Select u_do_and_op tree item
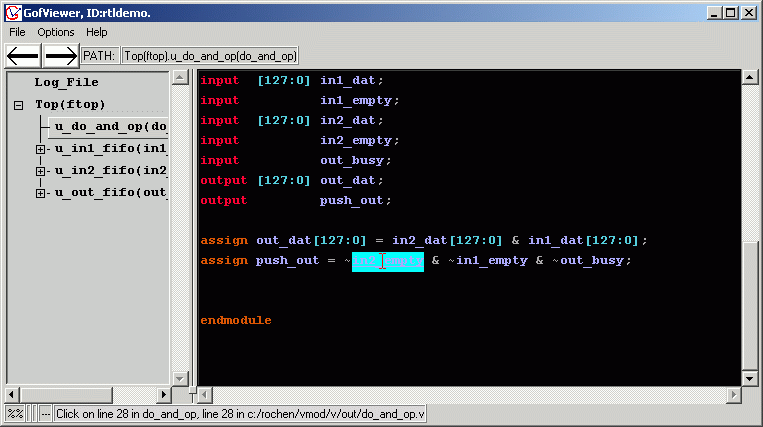Image resolution: width=763 pixels, height=427 pixels. click(x=110, y=126)
